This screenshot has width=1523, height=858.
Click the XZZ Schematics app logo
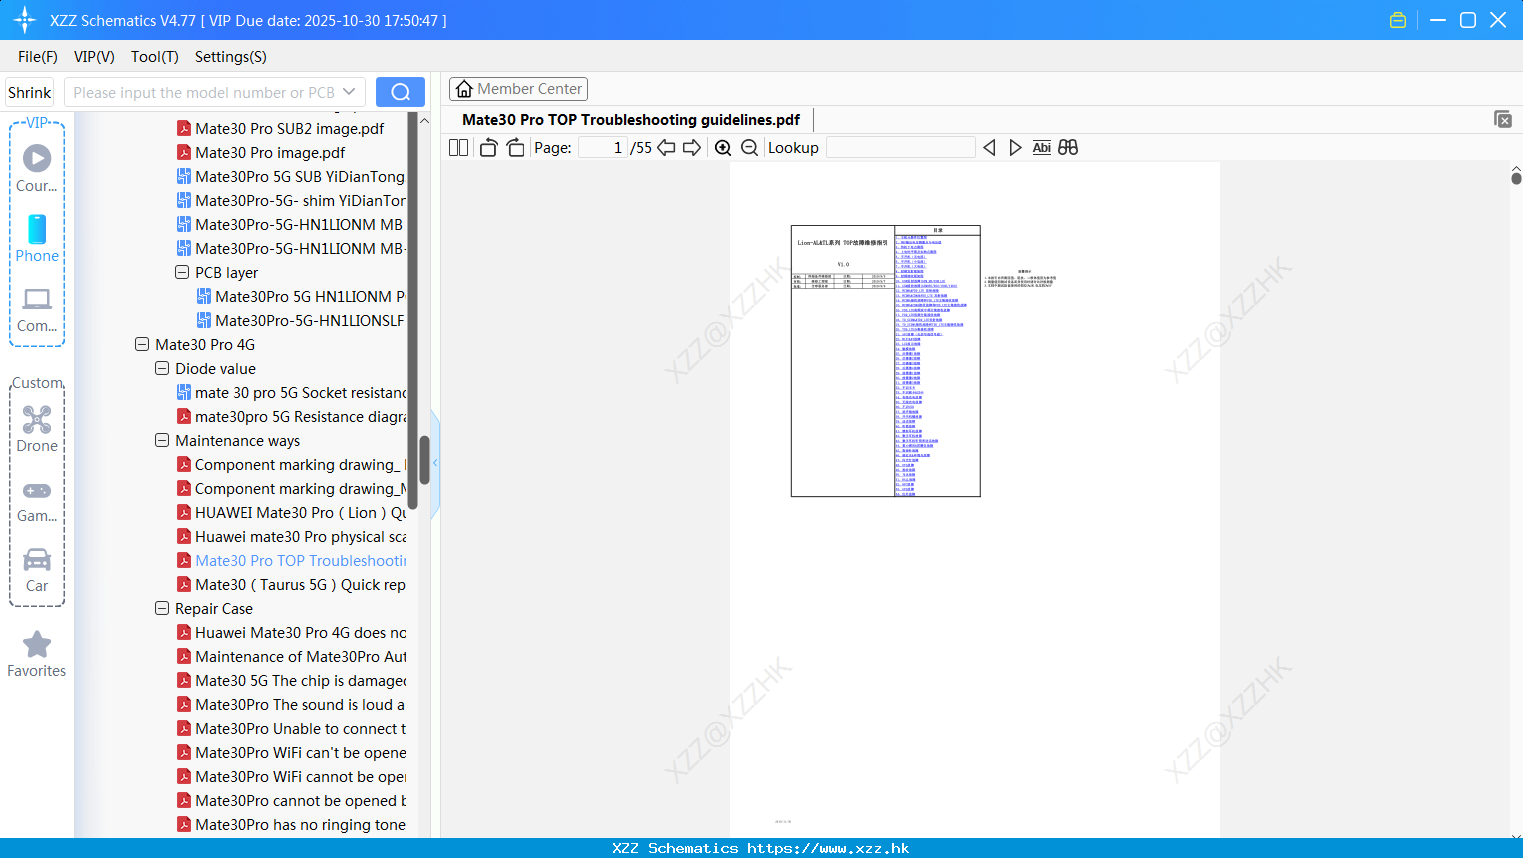point(24,20)
